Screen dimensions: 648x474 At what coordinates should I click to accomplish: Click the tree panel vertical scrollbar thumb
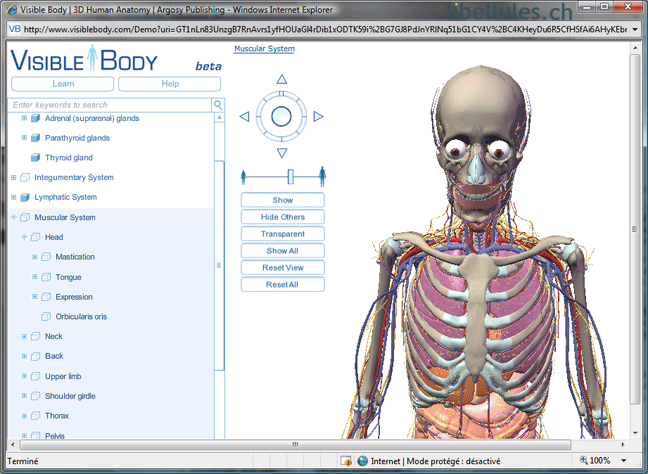(219, 265)
